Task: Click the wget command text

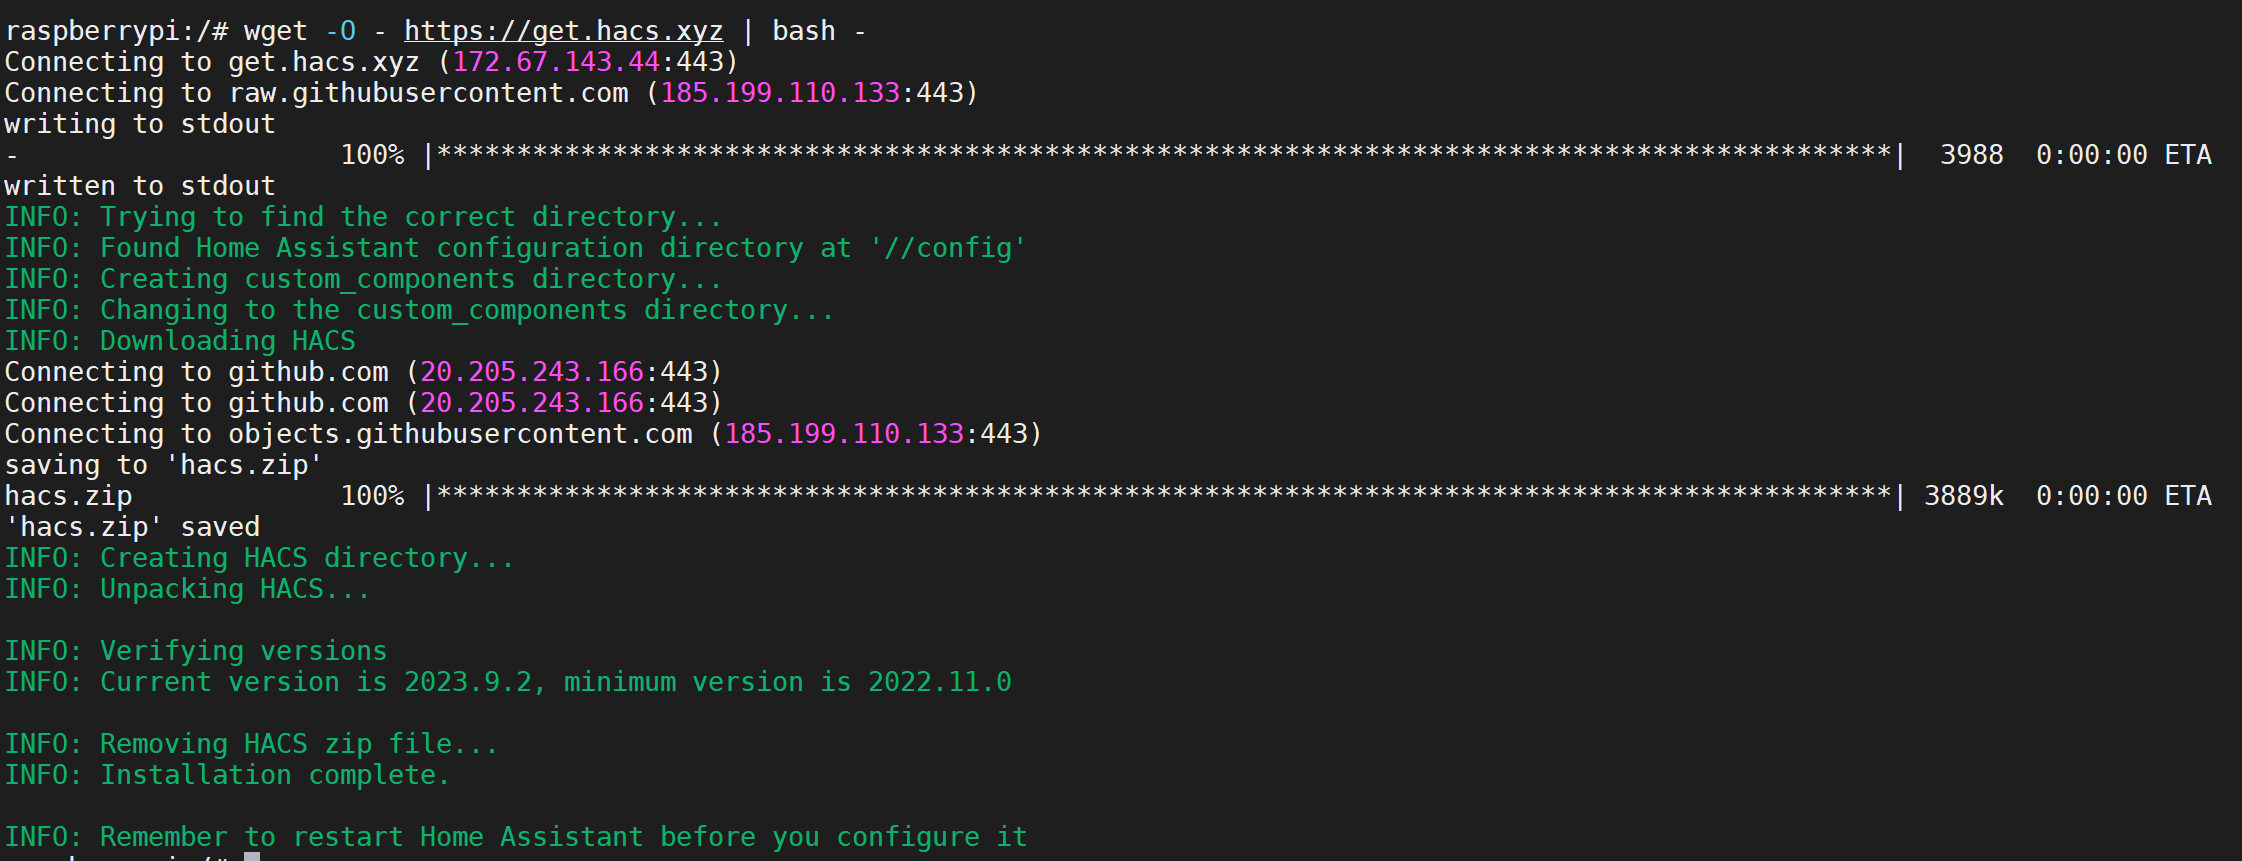Action: pos(275,31)
